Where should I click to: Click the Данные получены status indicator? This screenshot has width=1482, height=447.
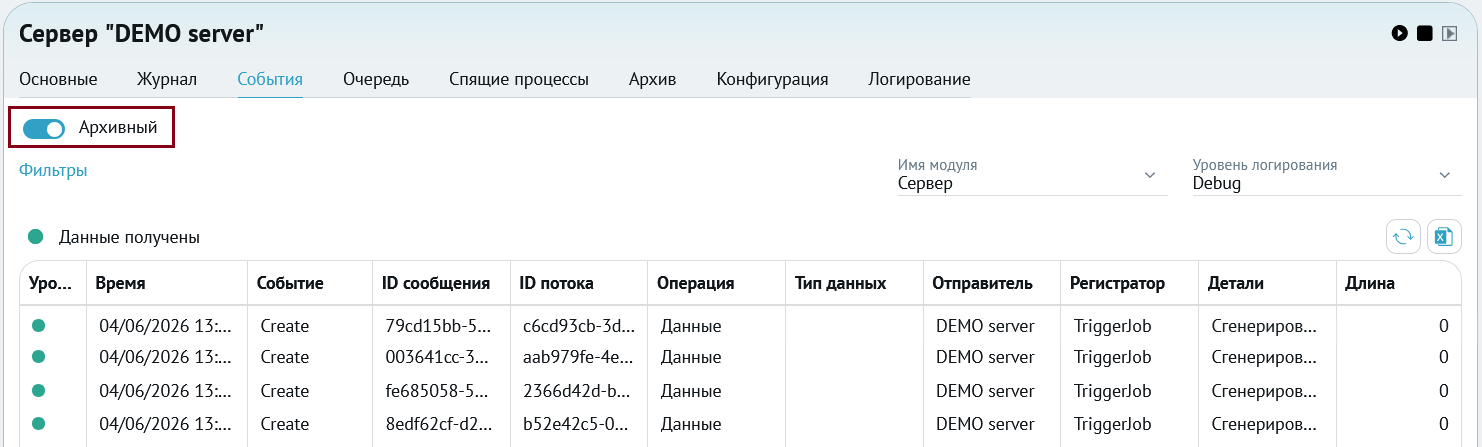(36, 237)
